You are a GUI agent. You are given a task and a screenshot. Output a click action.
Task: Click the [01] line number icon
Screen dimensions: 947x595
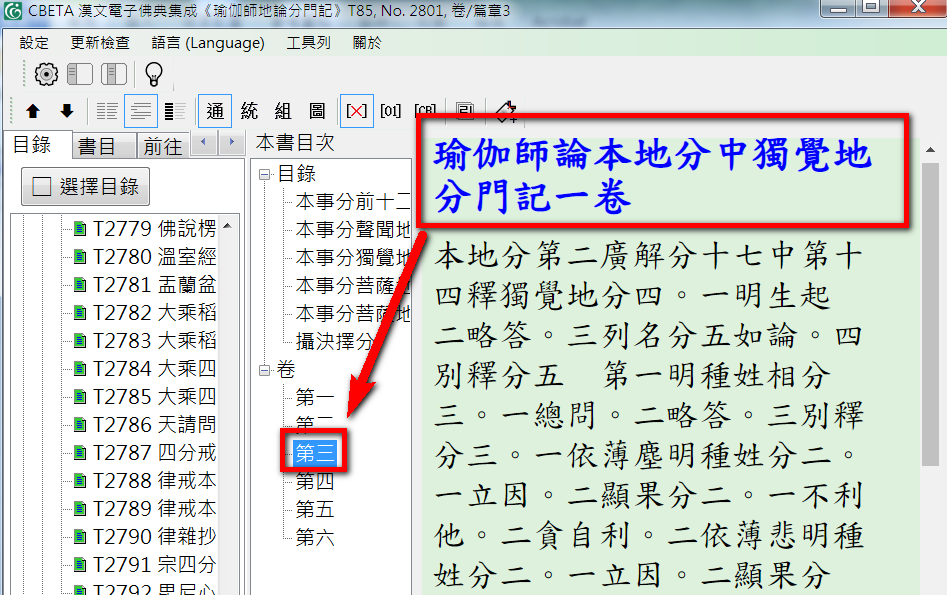click(x=391, y=111)
